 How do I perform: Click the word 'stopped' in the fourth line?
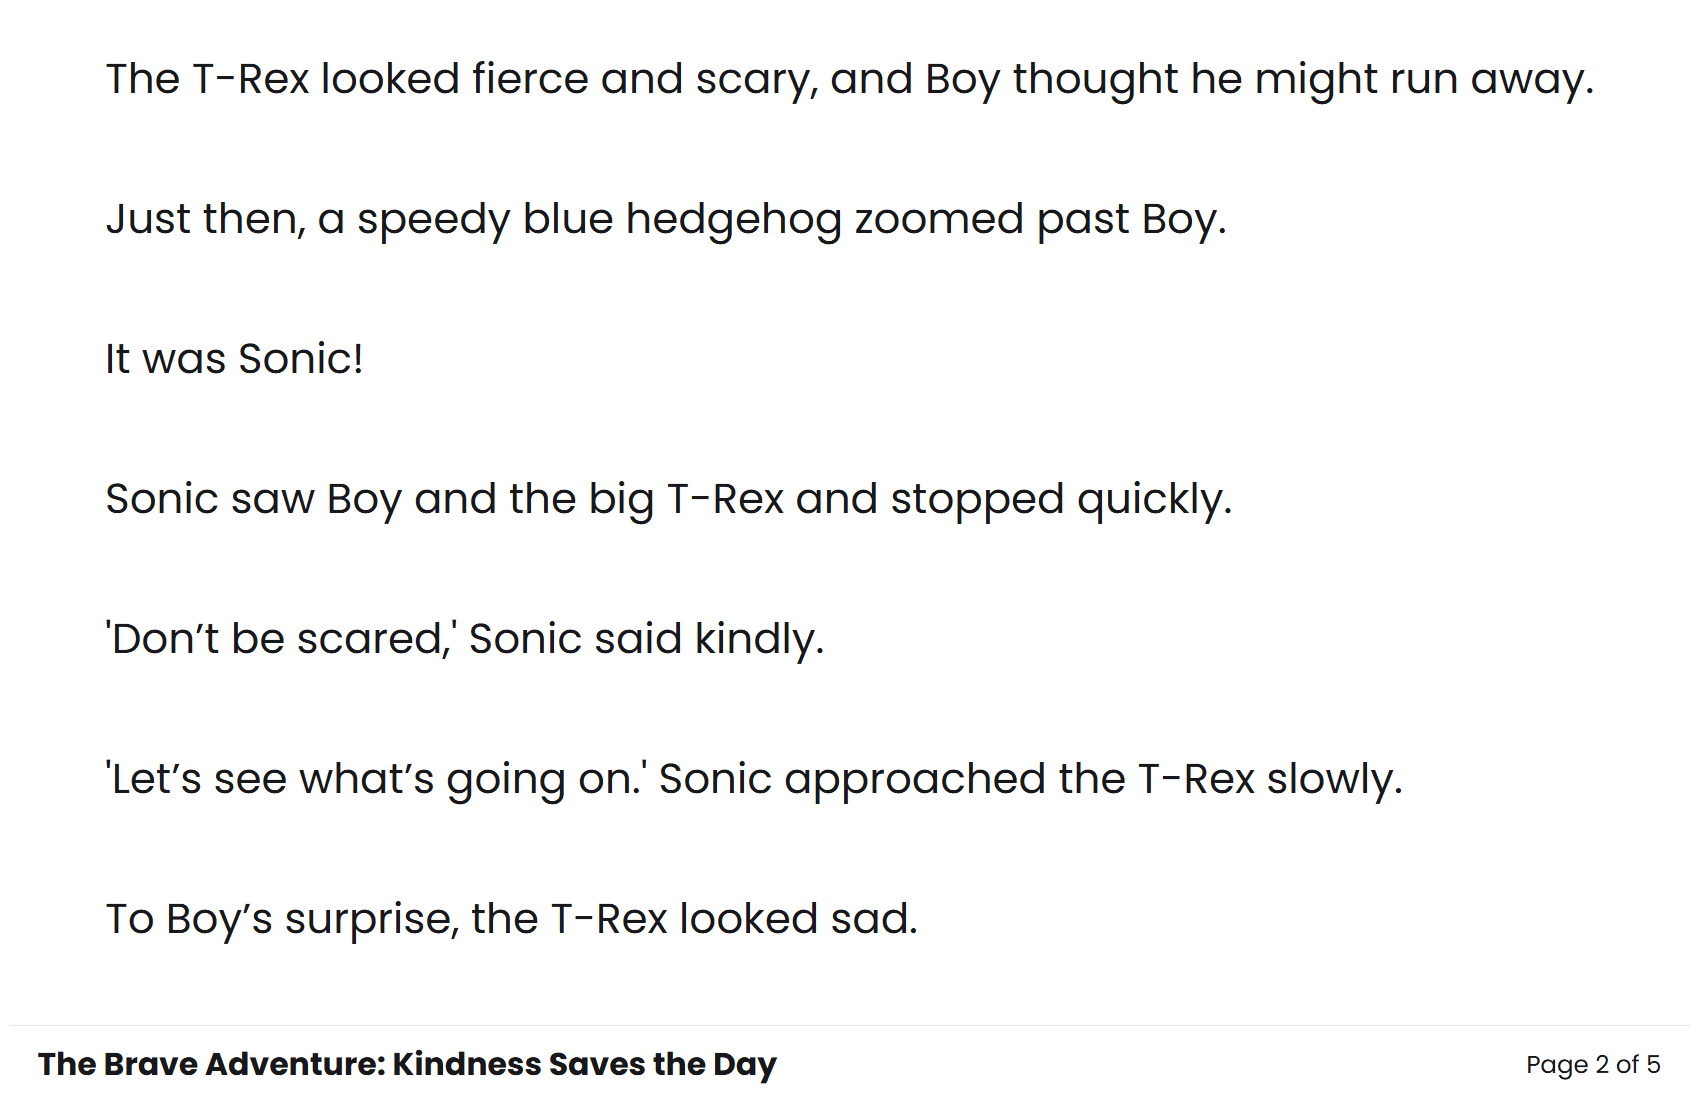pyautogui.click(x=977, y=499)
